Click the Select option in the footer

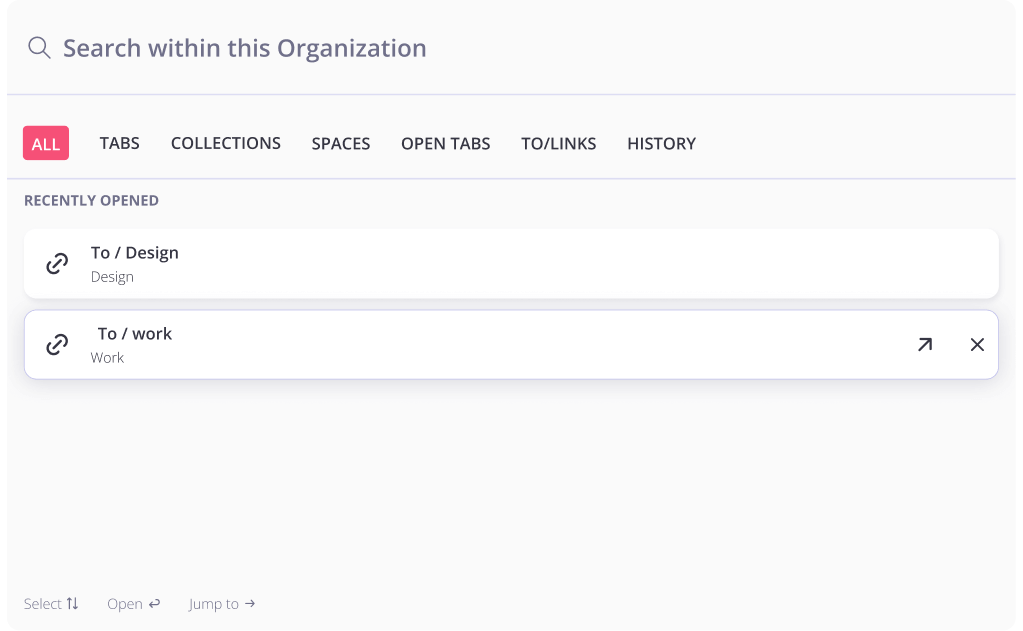pyautogui.click(x=42, y=603)
